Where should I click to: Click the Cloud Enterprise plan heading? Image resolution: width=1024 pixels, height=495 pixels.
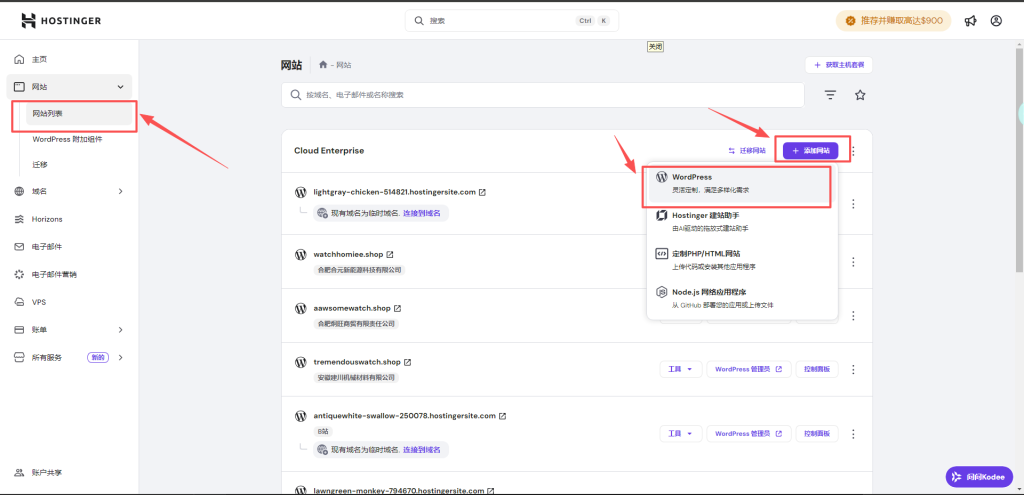point(328,151)
